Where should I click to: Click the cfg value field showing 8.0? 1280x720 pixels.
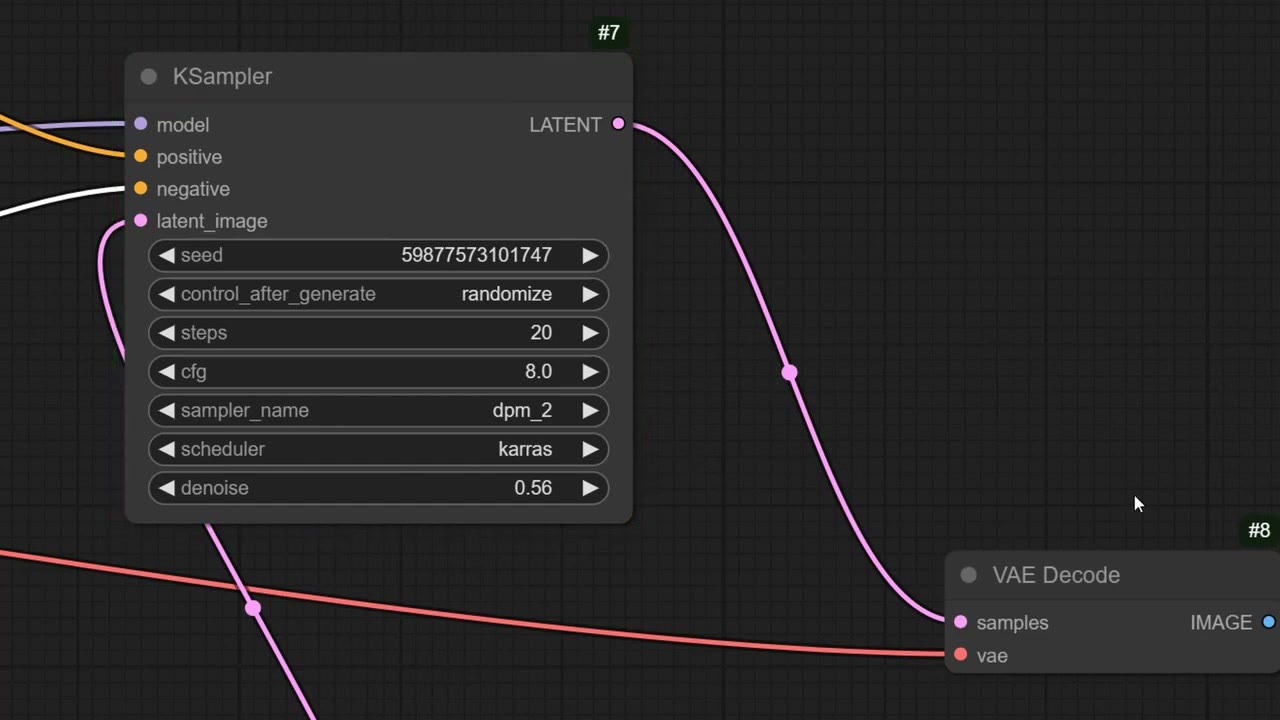tap(538, 372)
